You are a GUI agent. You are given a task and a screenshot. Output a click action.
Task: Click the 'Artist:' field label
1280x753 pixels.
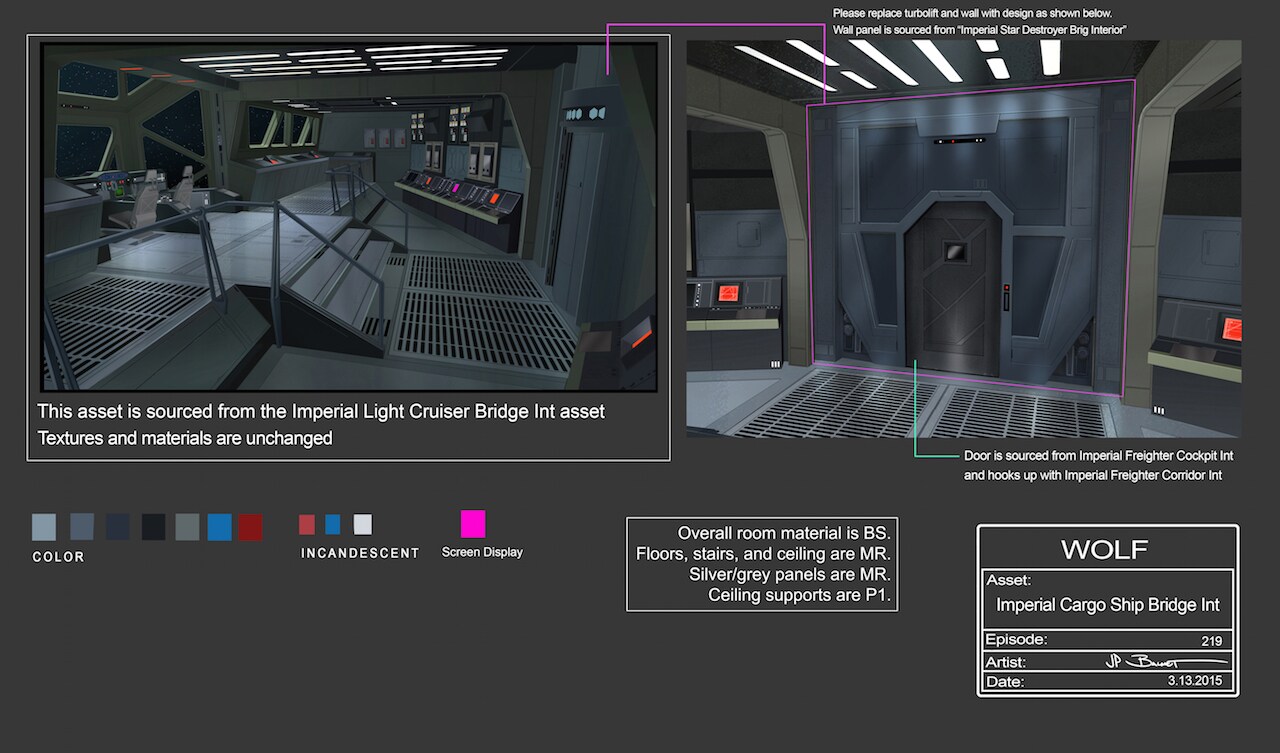click(1005, 662)
